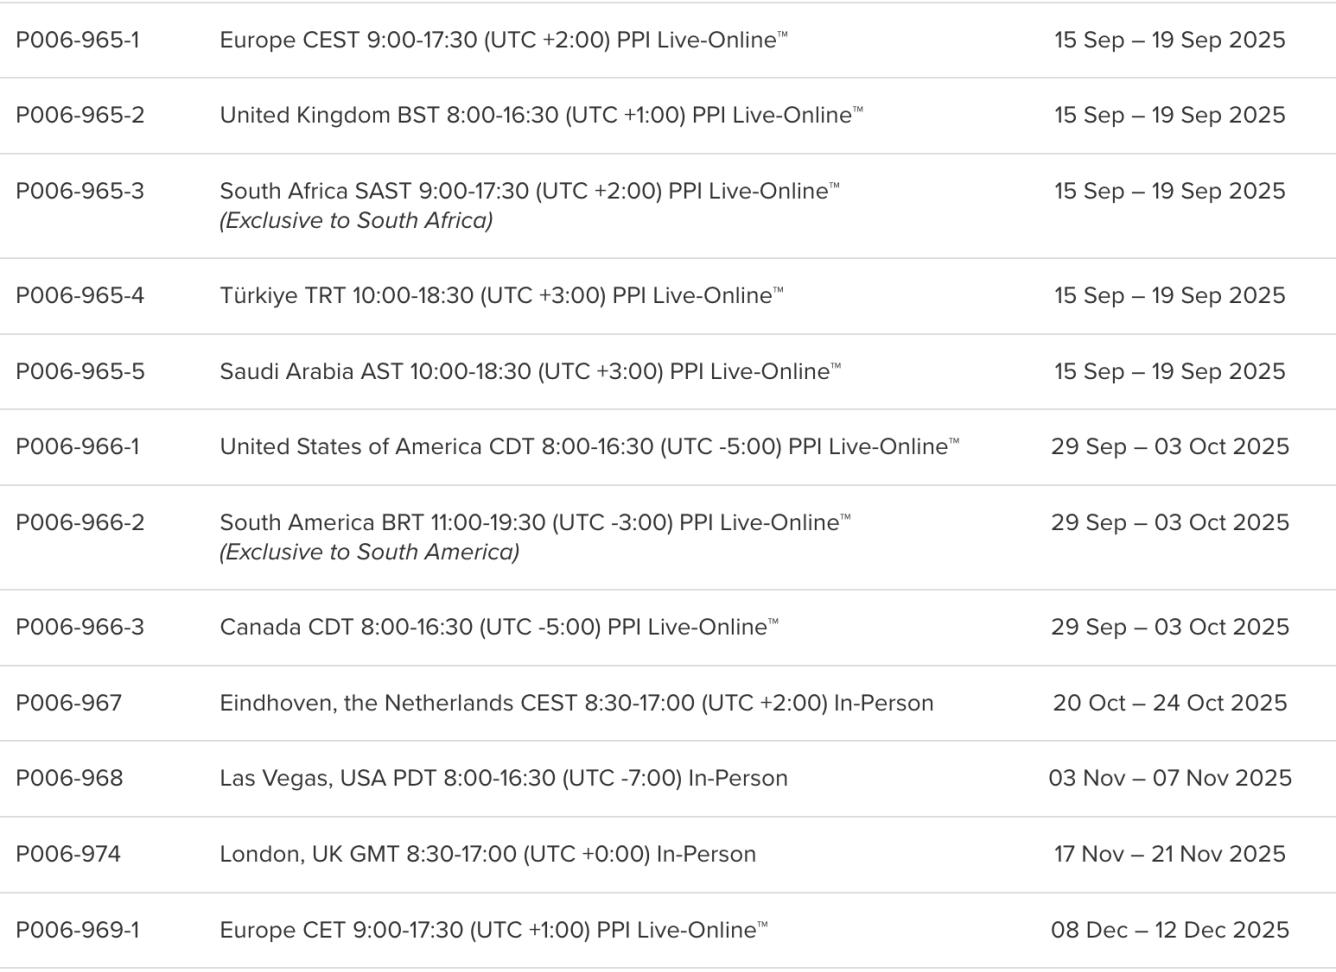The height and width of the screenshot is (972, 1336).
Task: Click the 17 Nov – 21 Nov 2025 date
Action: pyautogui.click(x=1170, y=854)
